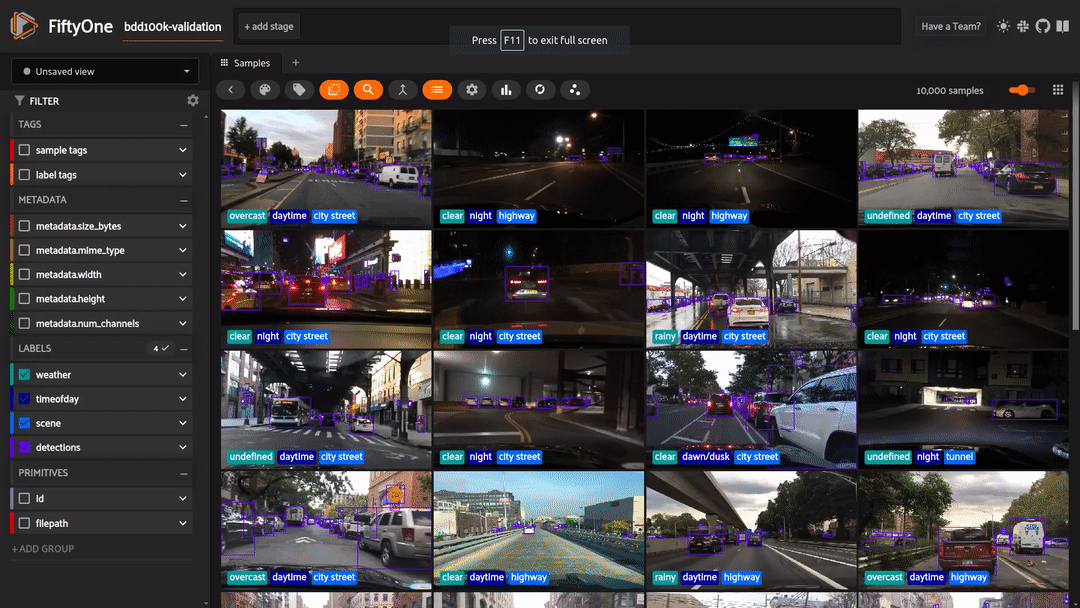Enable the metadata.width checkbox
Screen dimensions: 1080x608
(x=25, y=275)
